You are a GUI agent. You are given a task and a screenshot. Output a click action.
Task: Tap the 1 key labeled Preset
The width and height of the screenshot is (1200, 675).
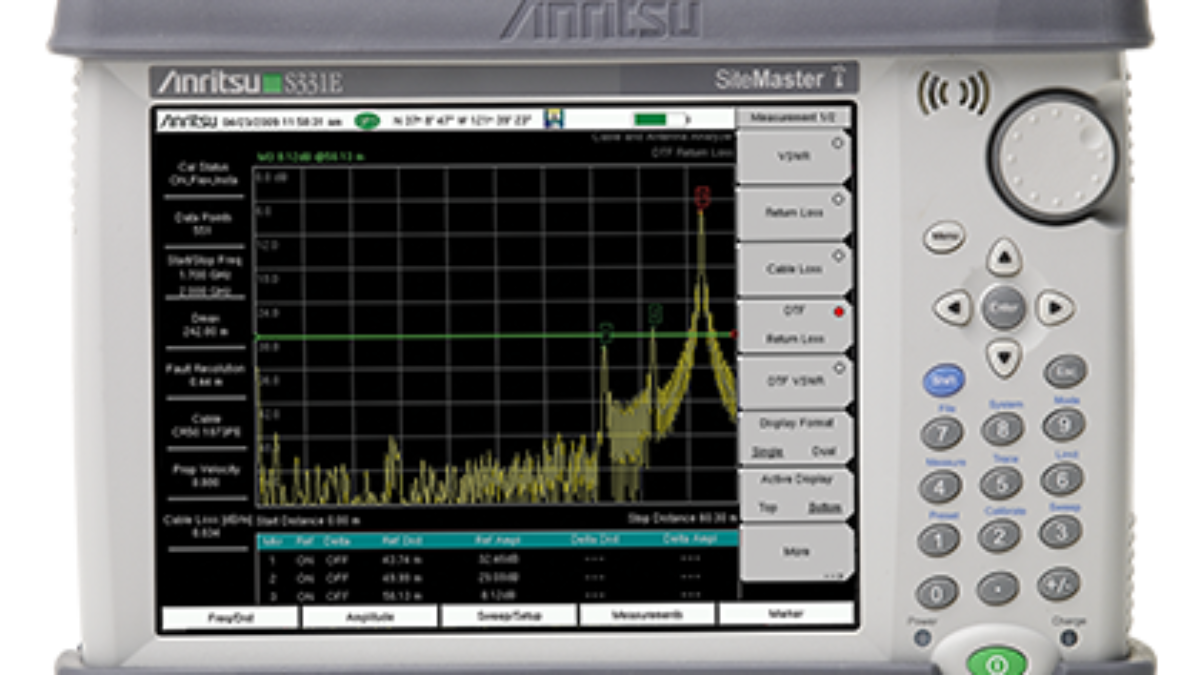click(x=938, y=540)
